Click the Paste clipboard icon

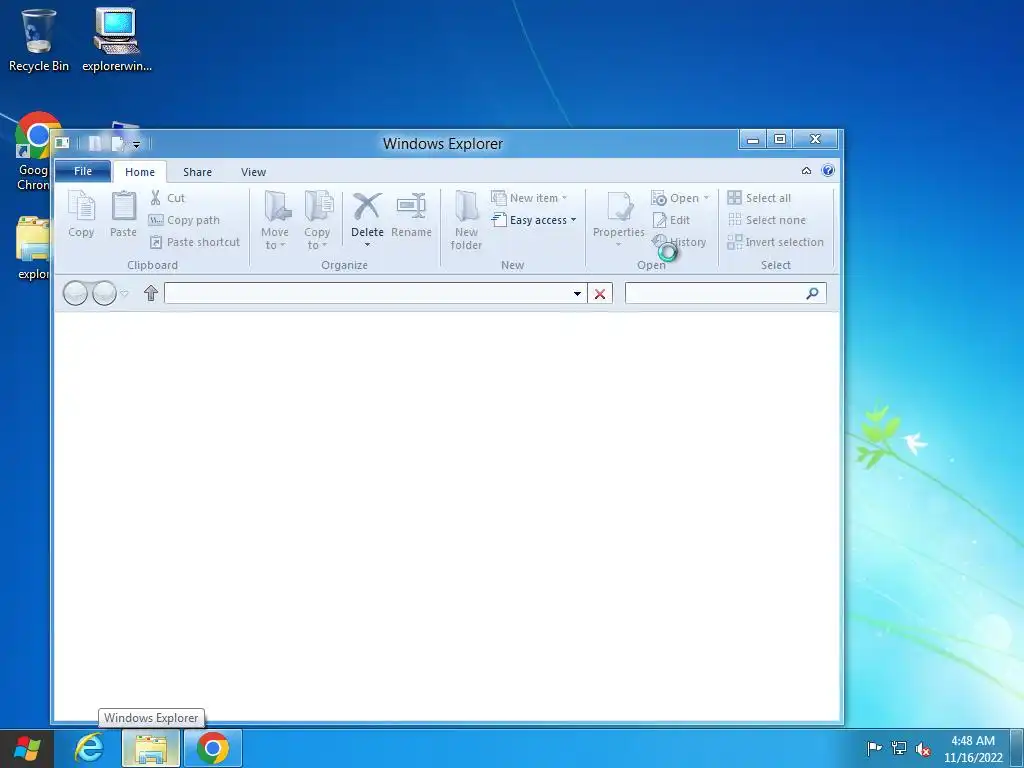pos(123,214)
